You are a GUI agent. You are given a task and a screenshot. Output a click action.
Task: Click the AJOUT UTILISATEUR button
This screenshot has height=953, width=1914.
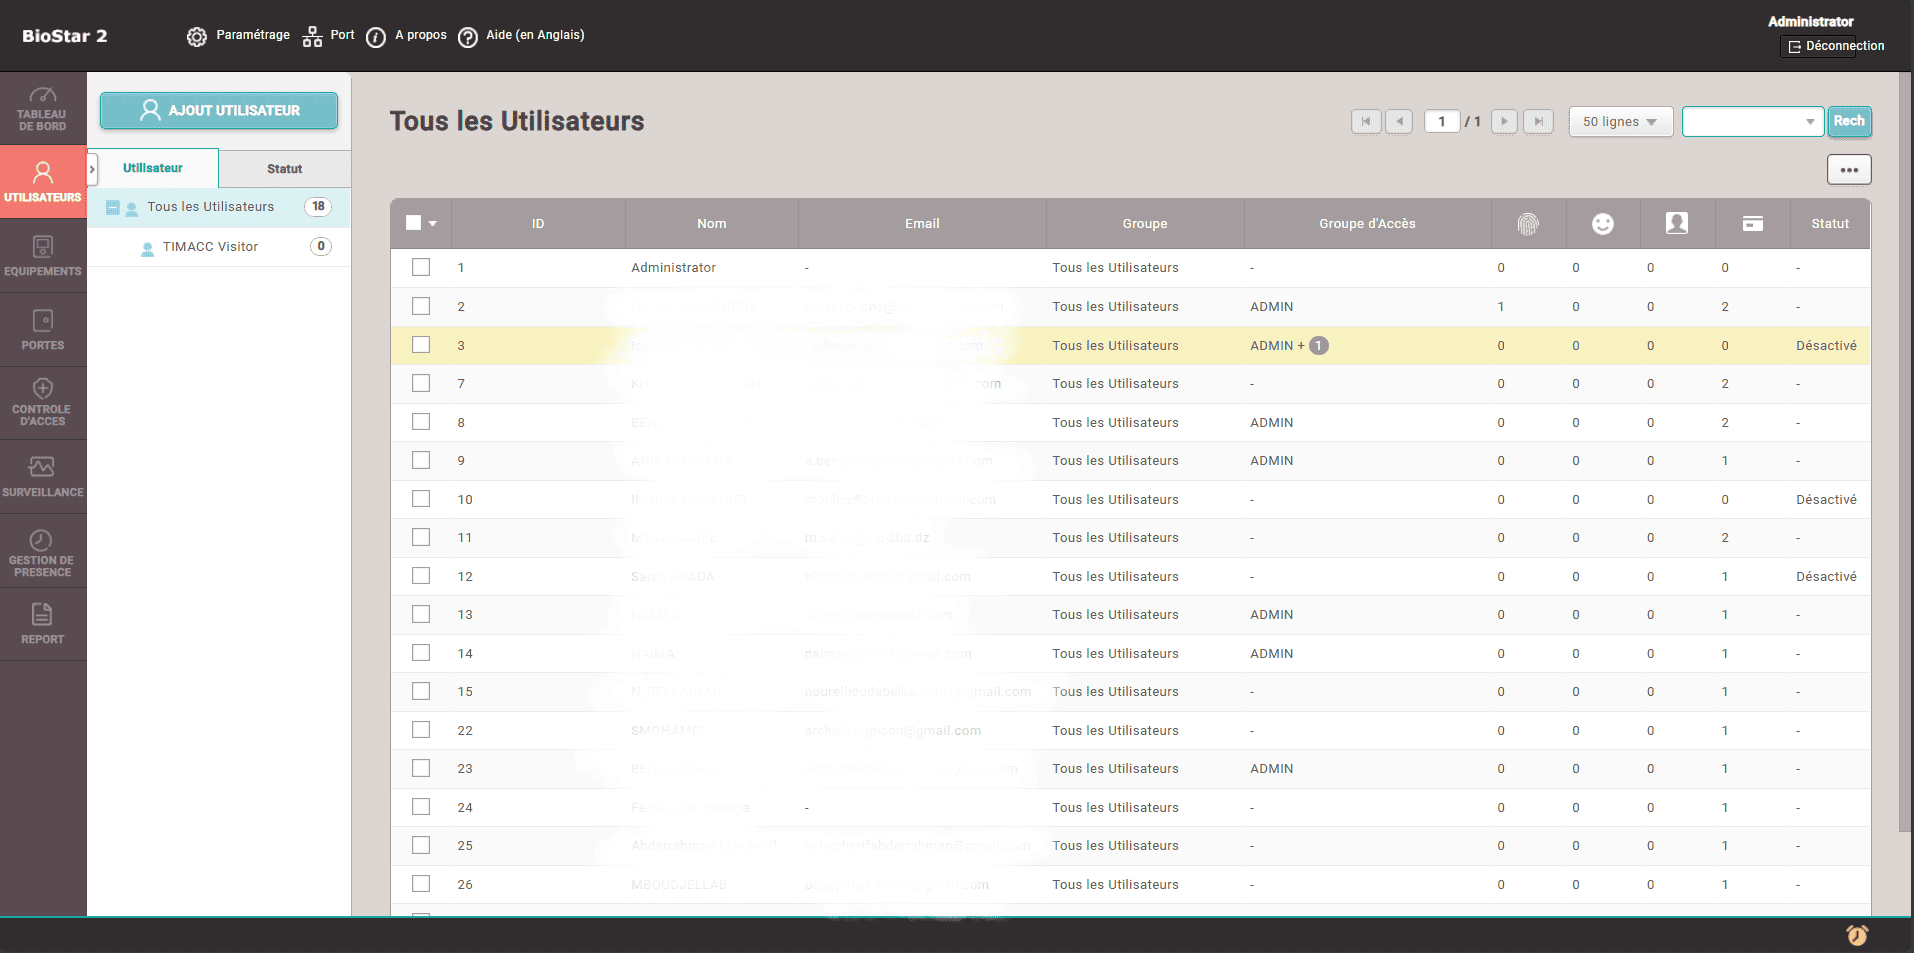(x=218, y=110)
